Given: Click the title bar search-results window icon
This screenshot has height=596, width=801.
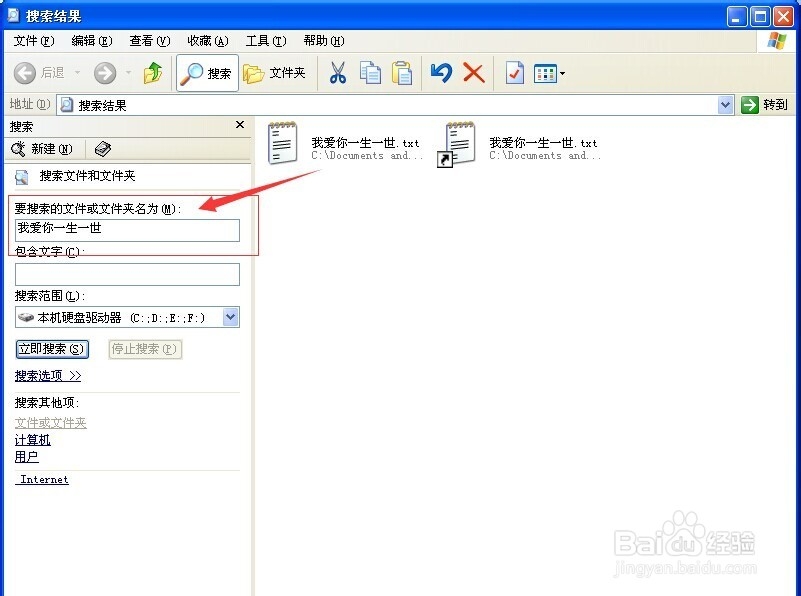Looking at the screenshot, I should pos(14,16).
